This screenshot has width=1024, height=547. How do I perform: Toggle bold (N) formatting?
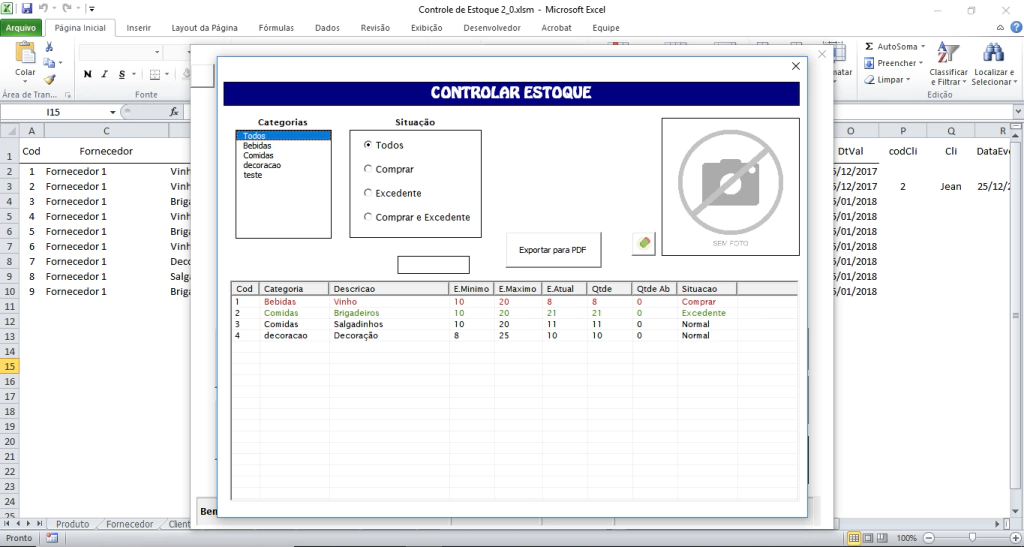pyautogui.click(x=88, y=74)
